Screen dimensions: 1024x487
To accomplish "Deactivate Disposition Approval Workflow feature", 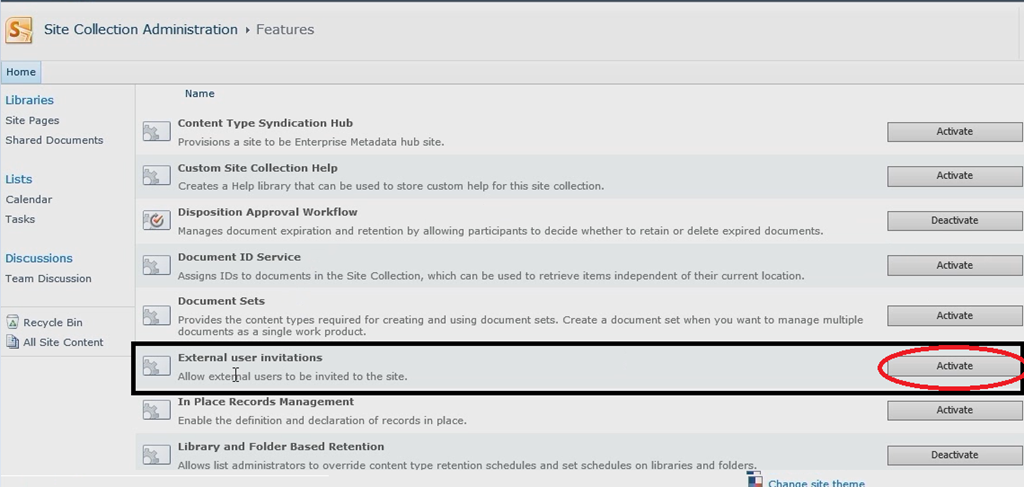I will [954, 221].
